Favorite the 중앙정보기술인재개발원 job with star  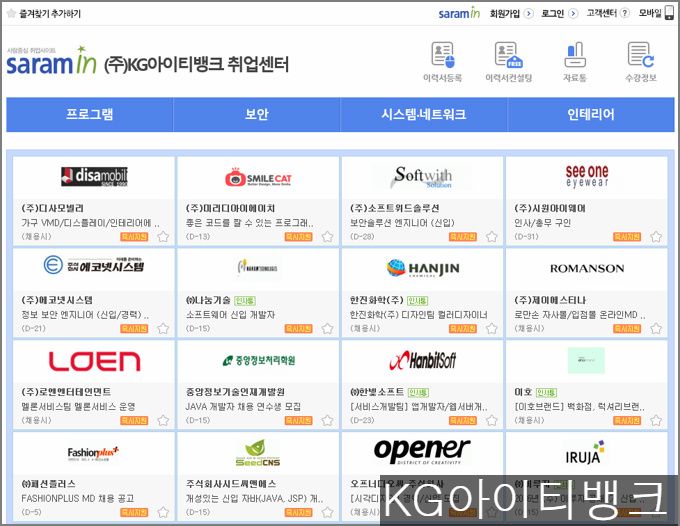(327, 421)
